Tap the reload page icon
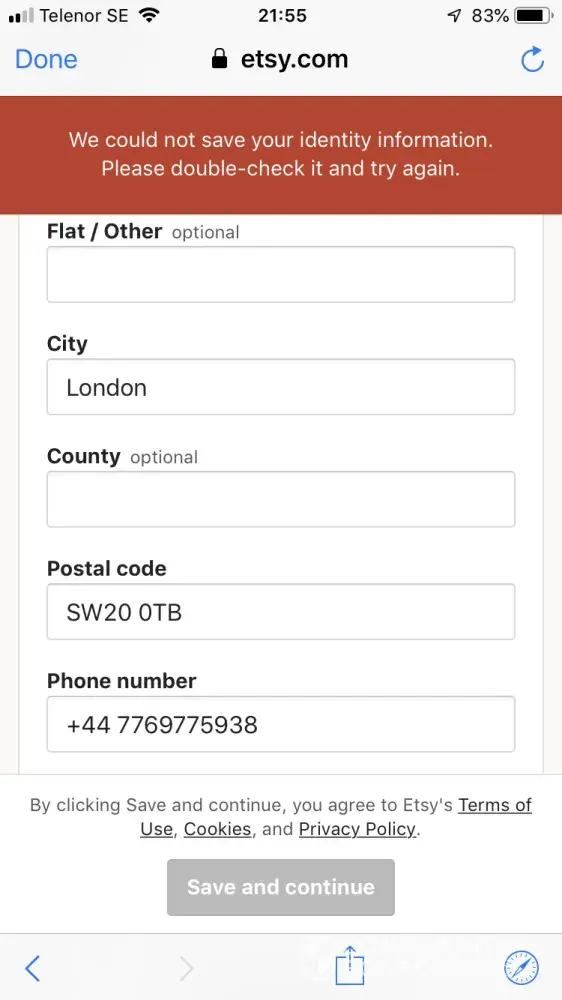 click(x=532, y=60)
